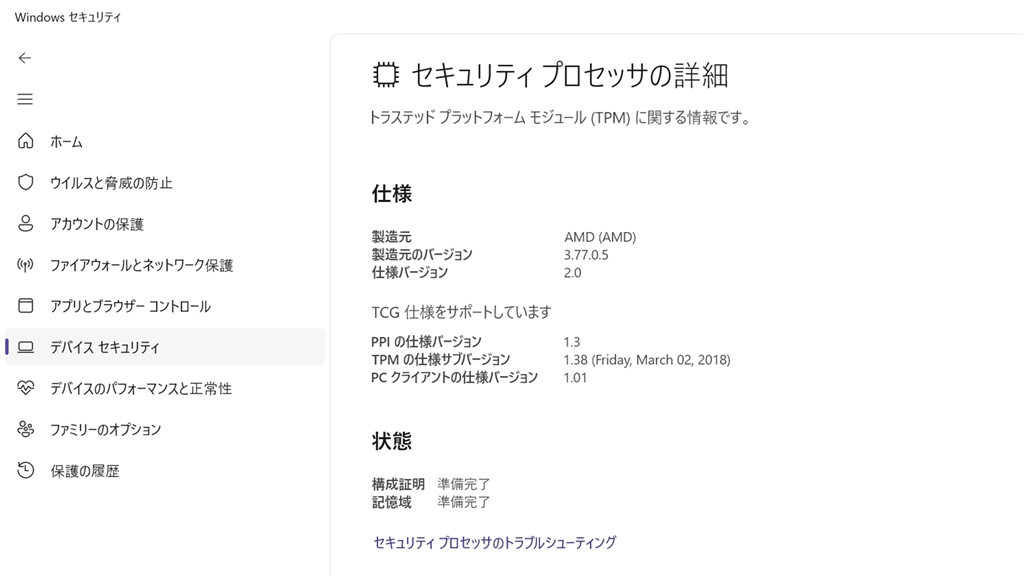Go to ファミリーのオプション in sidebar
Viewport: 1024px width, 576px height.
(105, 429)
